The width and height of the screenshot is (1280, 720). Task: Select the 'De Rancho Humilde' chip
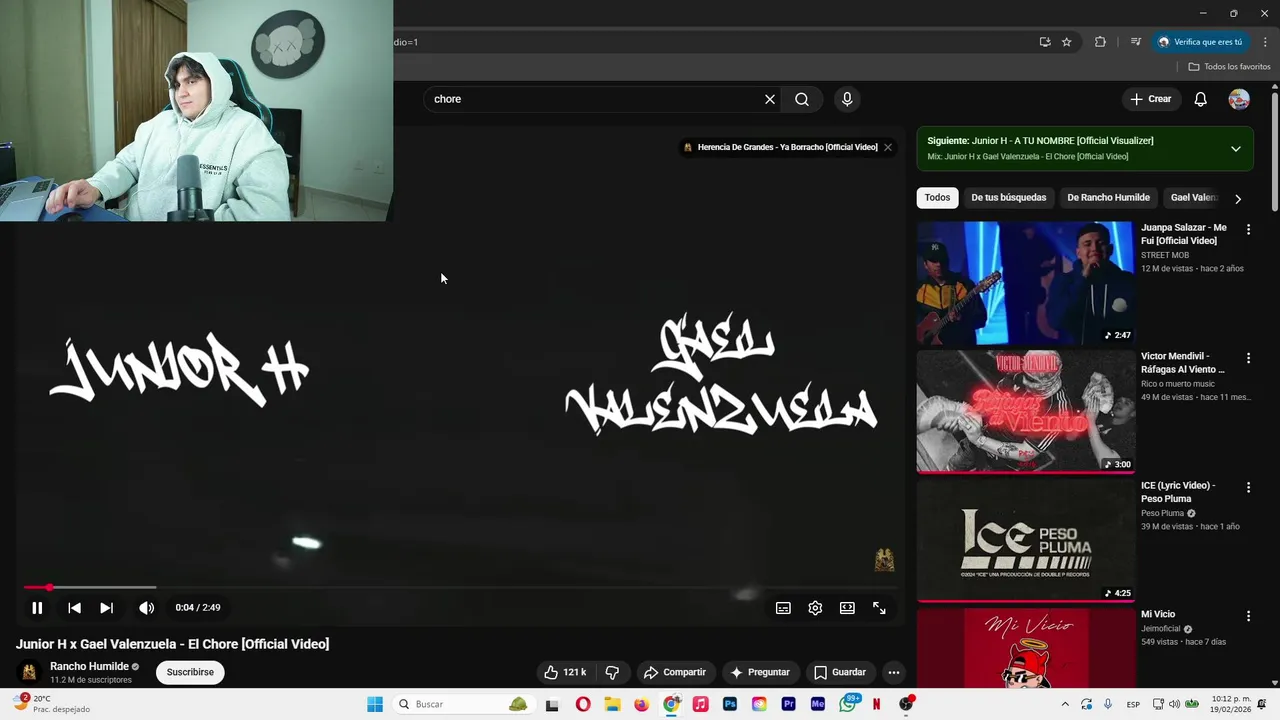[1108, 197]
